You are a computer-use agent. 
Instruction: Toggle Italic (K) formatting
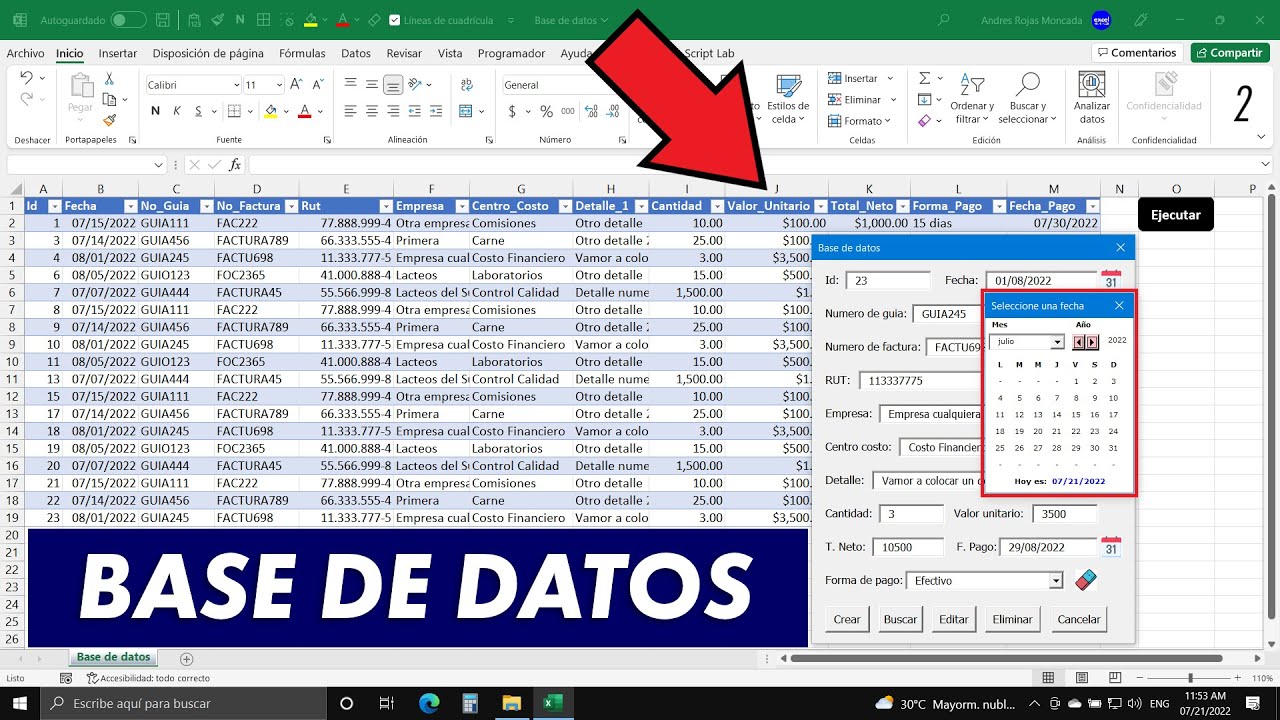[x=177, y=111]
